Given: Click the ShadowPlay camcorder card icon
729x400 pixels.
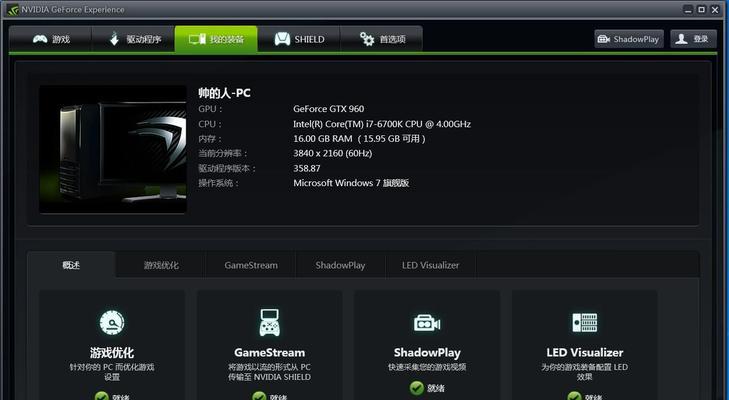Looking at the screenshot, I should [427, 323].
